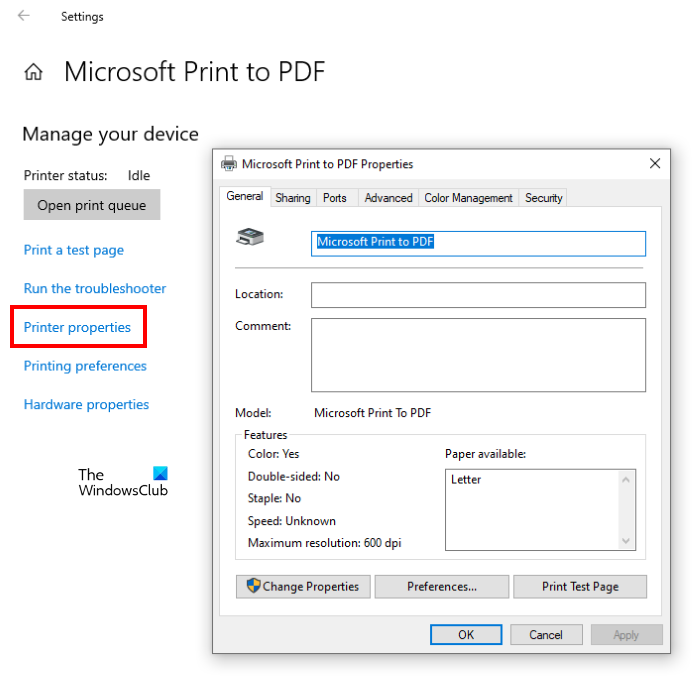
Task: Click the printer icon on the General tab
Action: pos(249,238)
